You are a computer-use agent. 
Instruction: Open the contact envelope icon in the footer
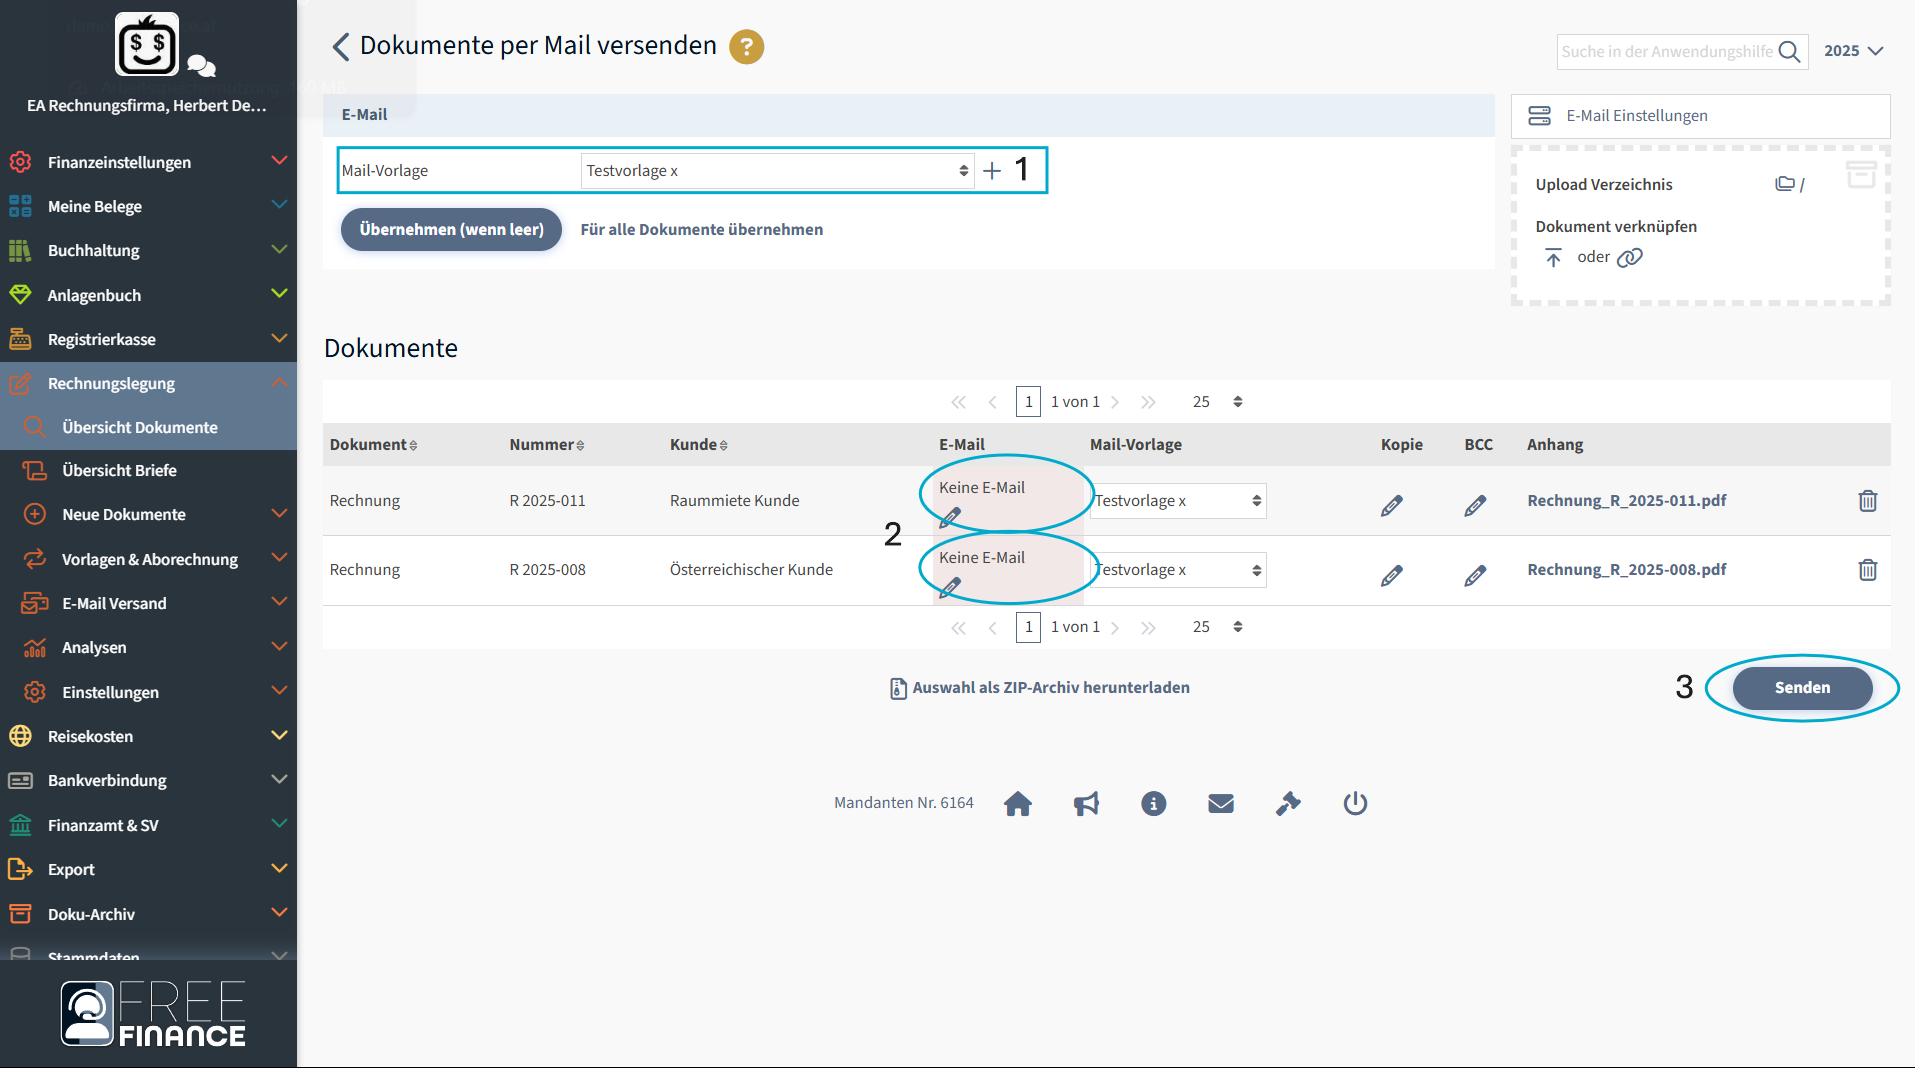[x=1220, y=803]
